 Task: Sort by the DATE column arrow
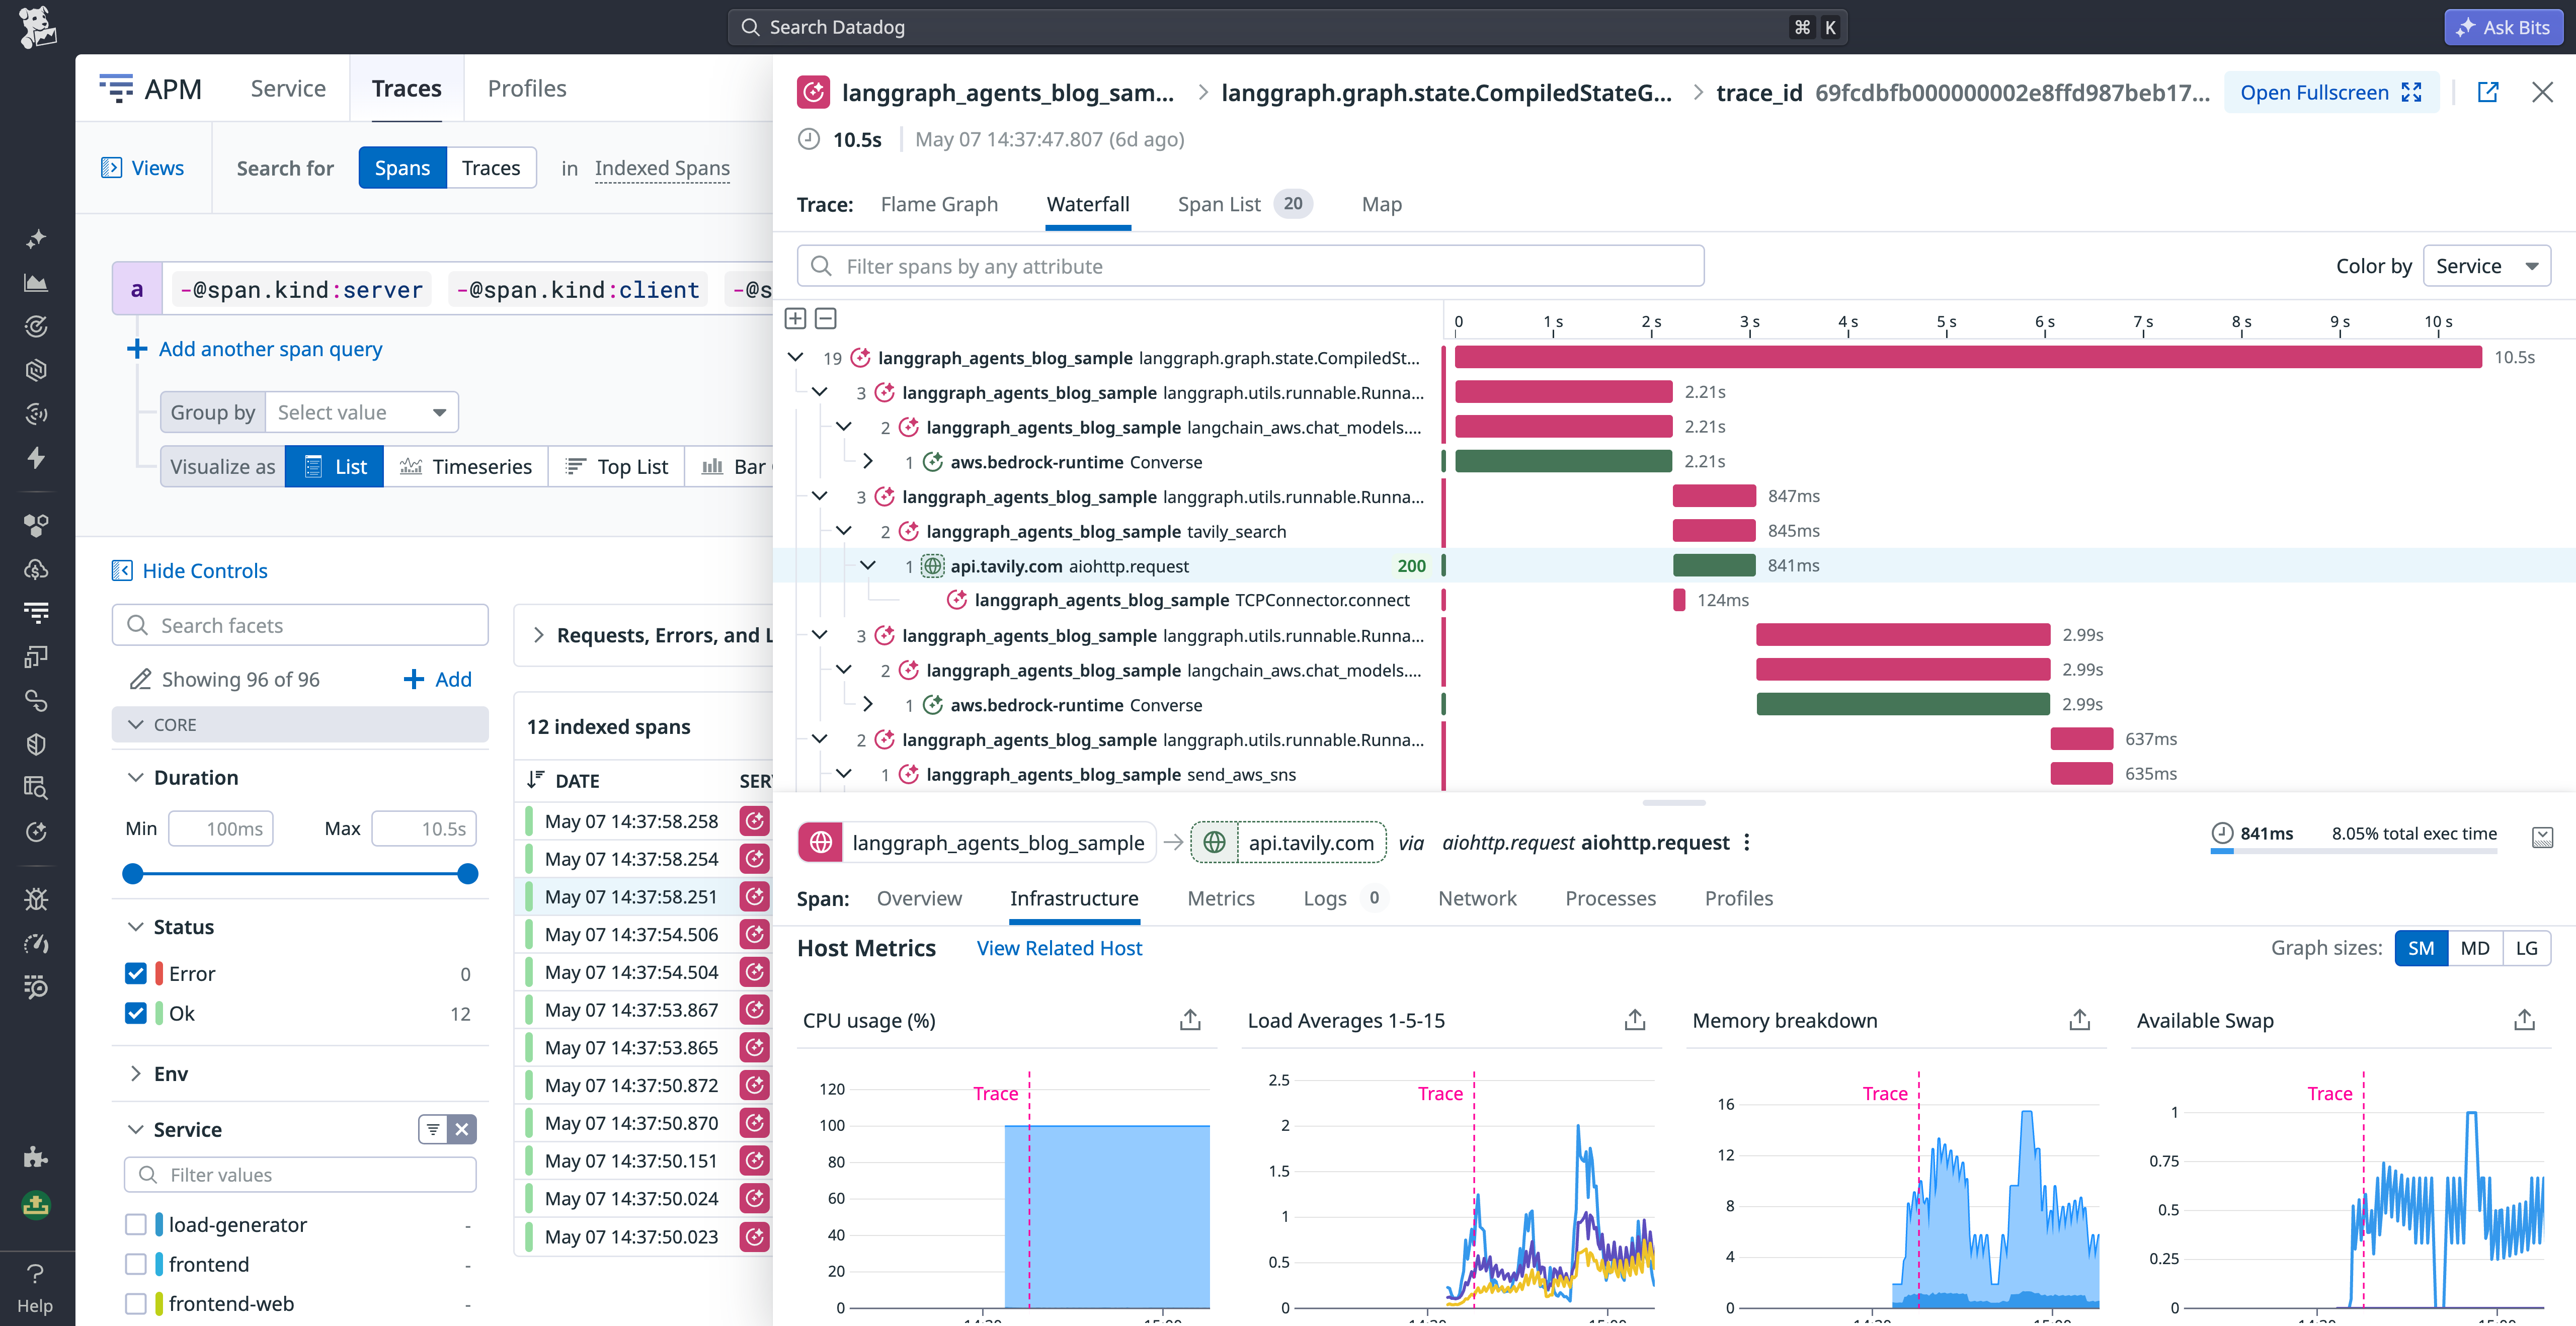(536, 779)
